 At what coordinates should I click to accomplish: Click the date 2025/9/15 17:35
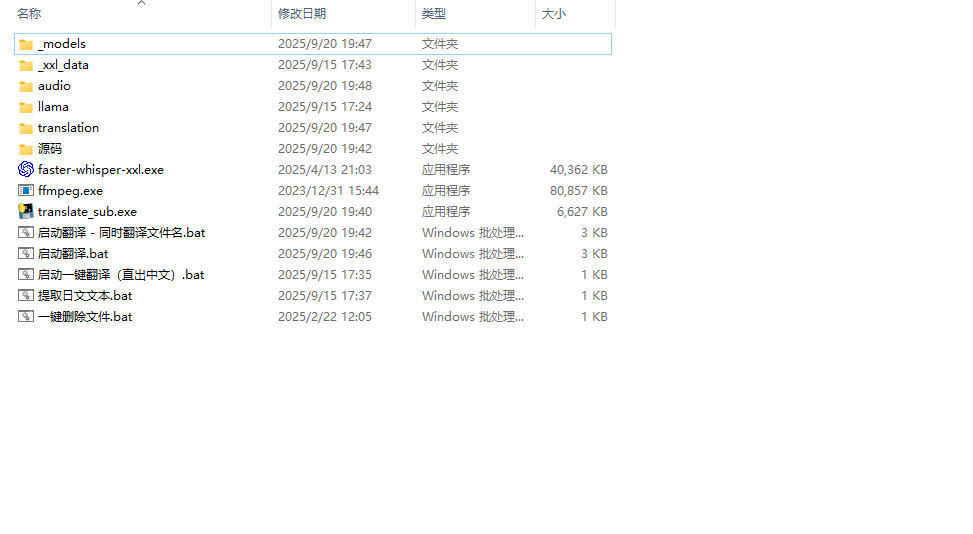(x=325, y=275)
